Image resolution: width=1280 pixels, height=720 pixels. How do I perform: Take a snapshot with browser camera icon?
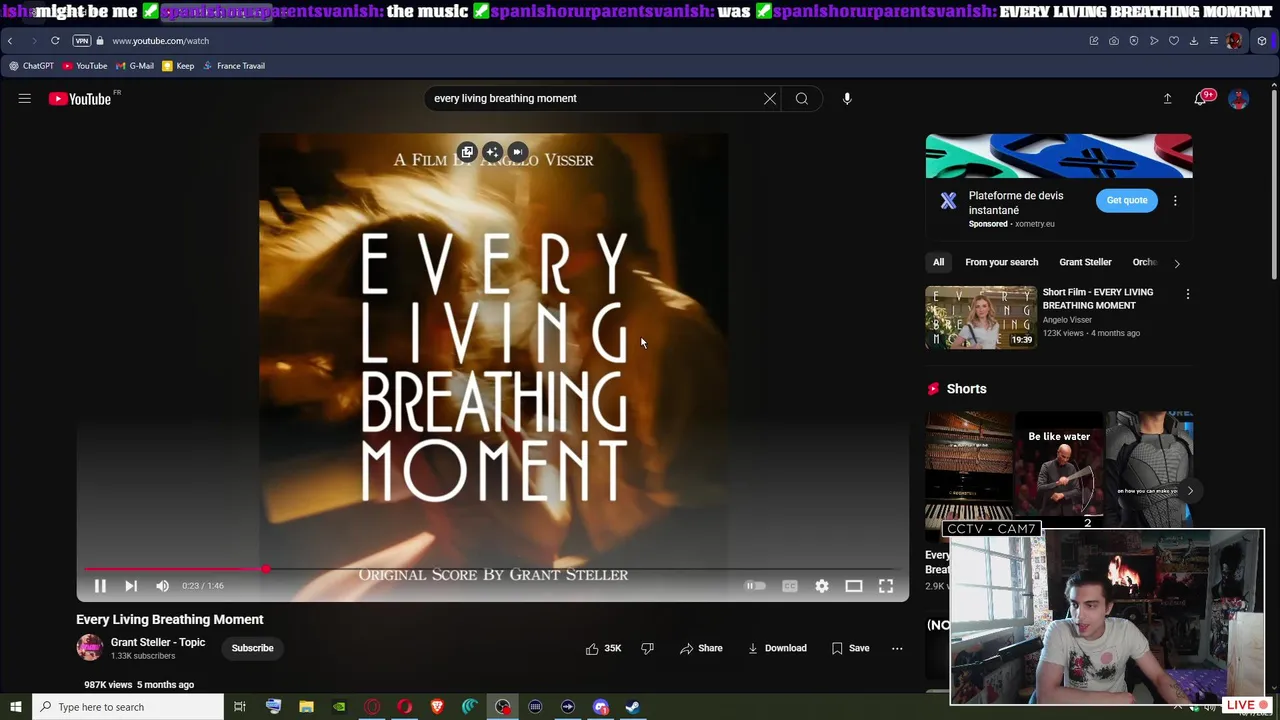click(1114, 41)
